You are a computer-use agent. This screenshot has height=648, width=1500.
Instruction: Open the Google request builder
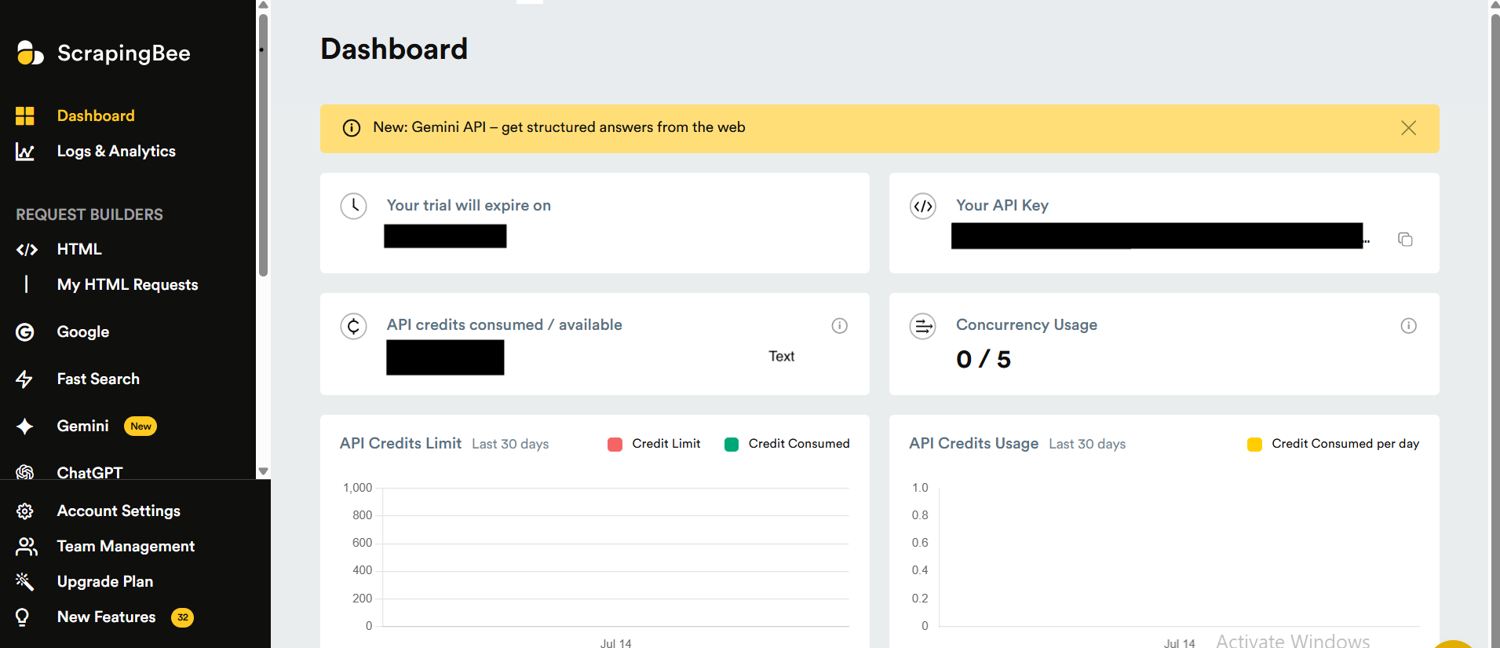pos(83,332)
